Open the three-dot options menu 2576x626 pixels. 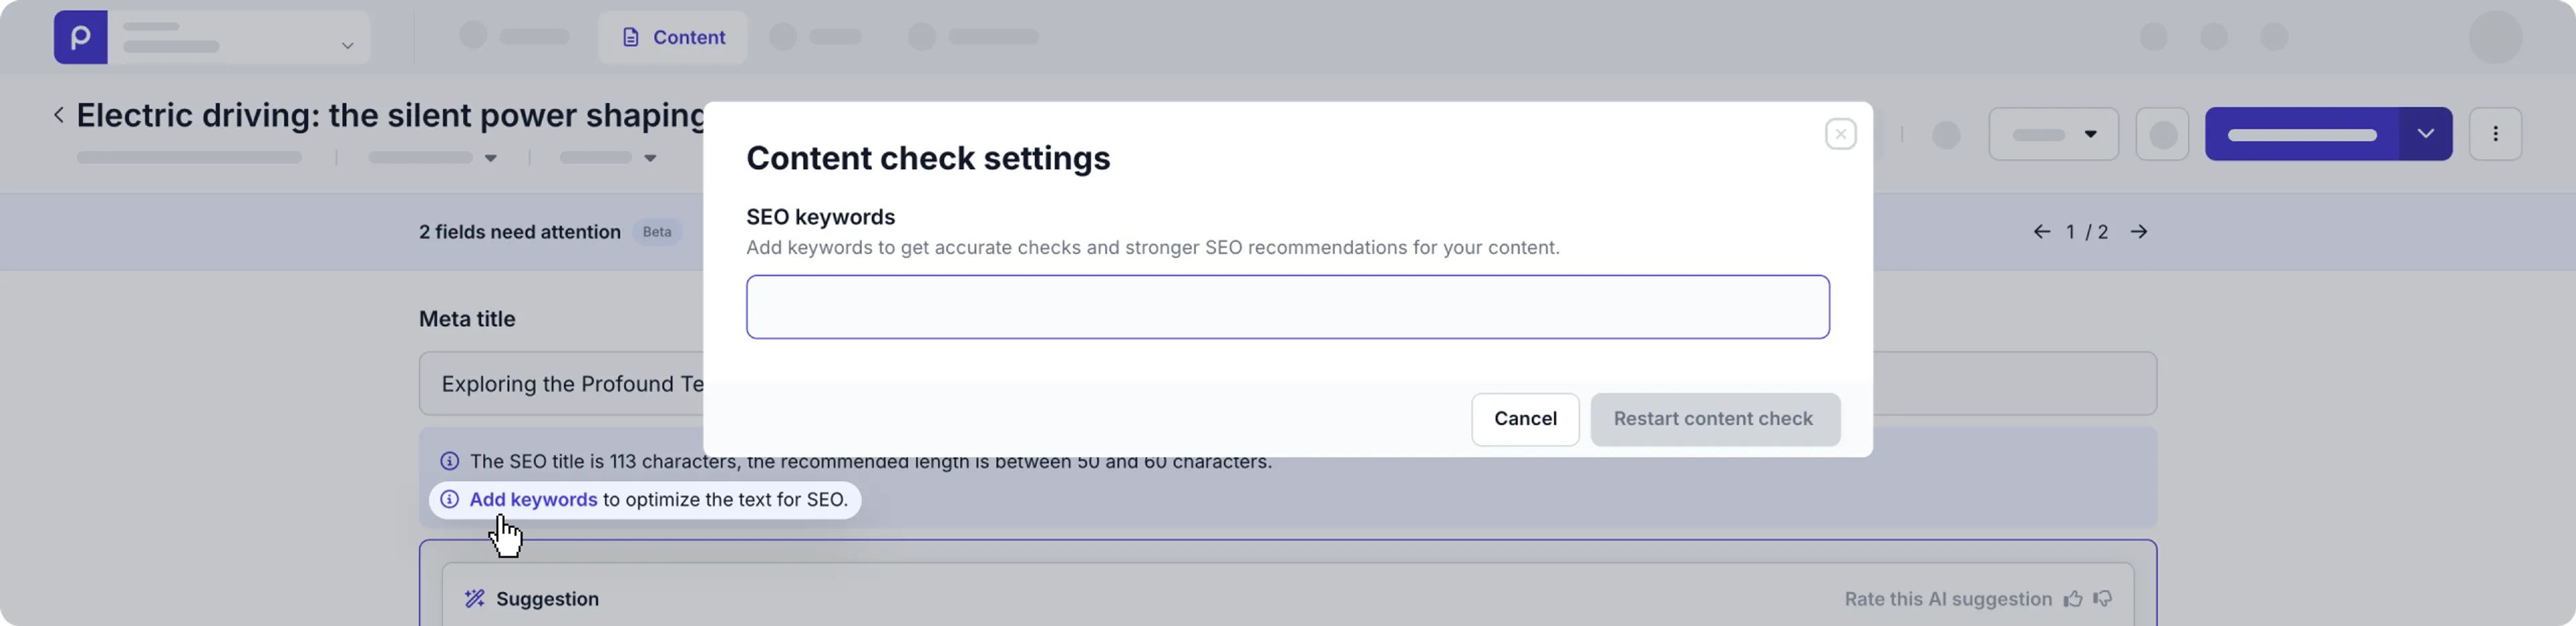[2496, 133]
